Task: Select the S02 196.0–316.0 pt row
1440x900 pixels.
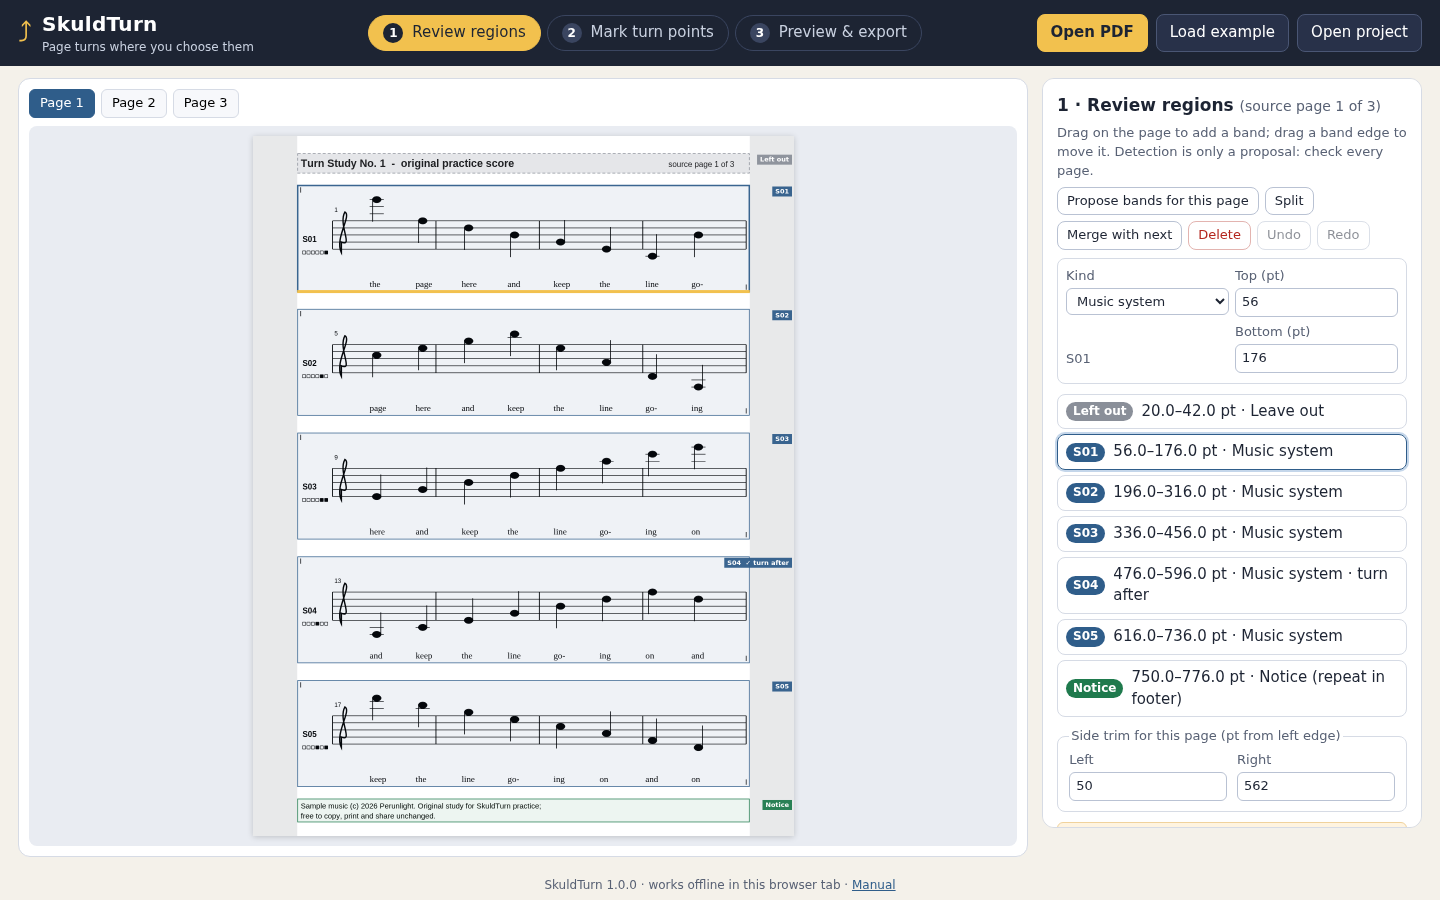Action: click(x=1232, y=492)
